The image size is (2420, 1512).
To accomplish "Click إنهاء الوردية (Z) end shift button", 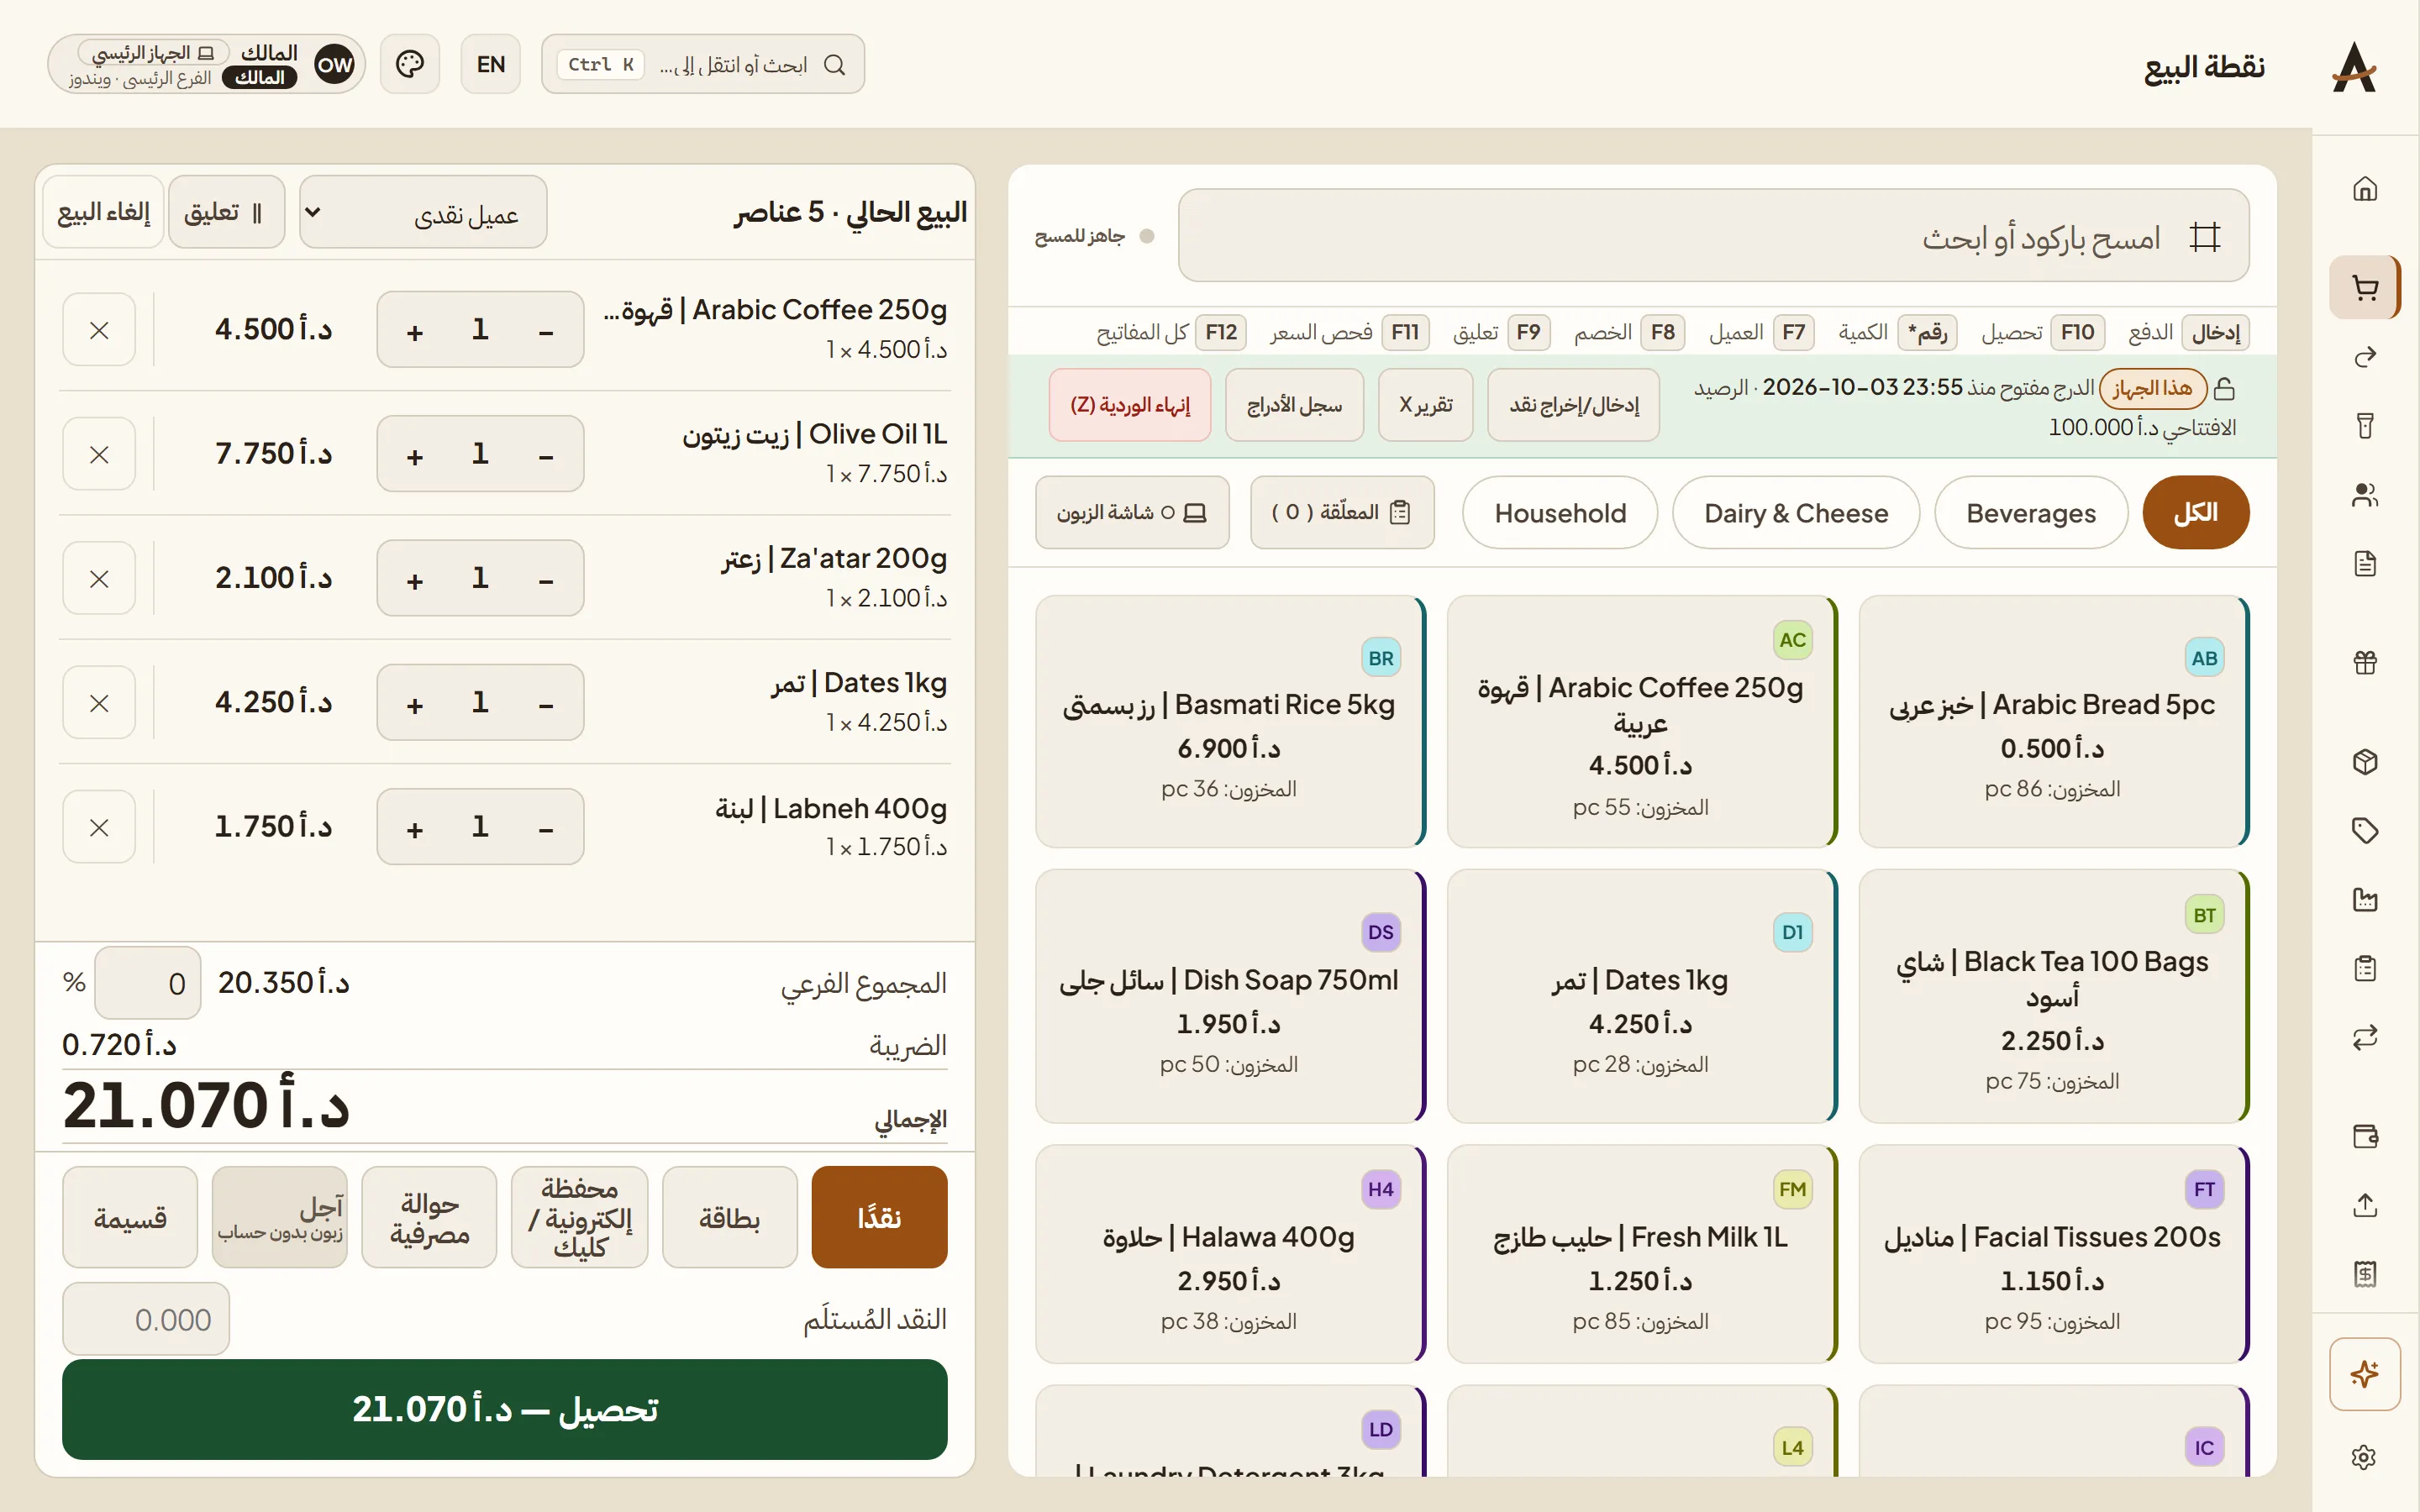I will pyautogui.click(x=1130, y=405).
